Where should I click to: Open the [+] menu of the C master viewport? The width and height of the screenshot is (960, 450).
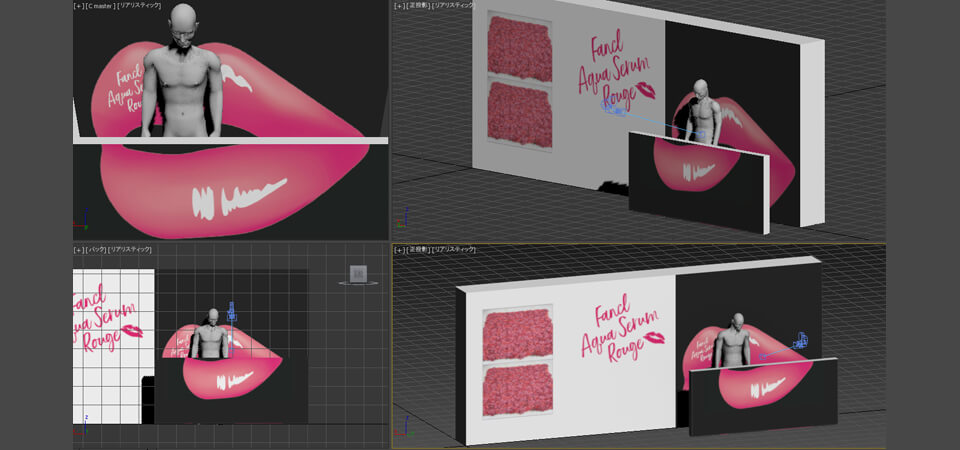pos(78,6)
